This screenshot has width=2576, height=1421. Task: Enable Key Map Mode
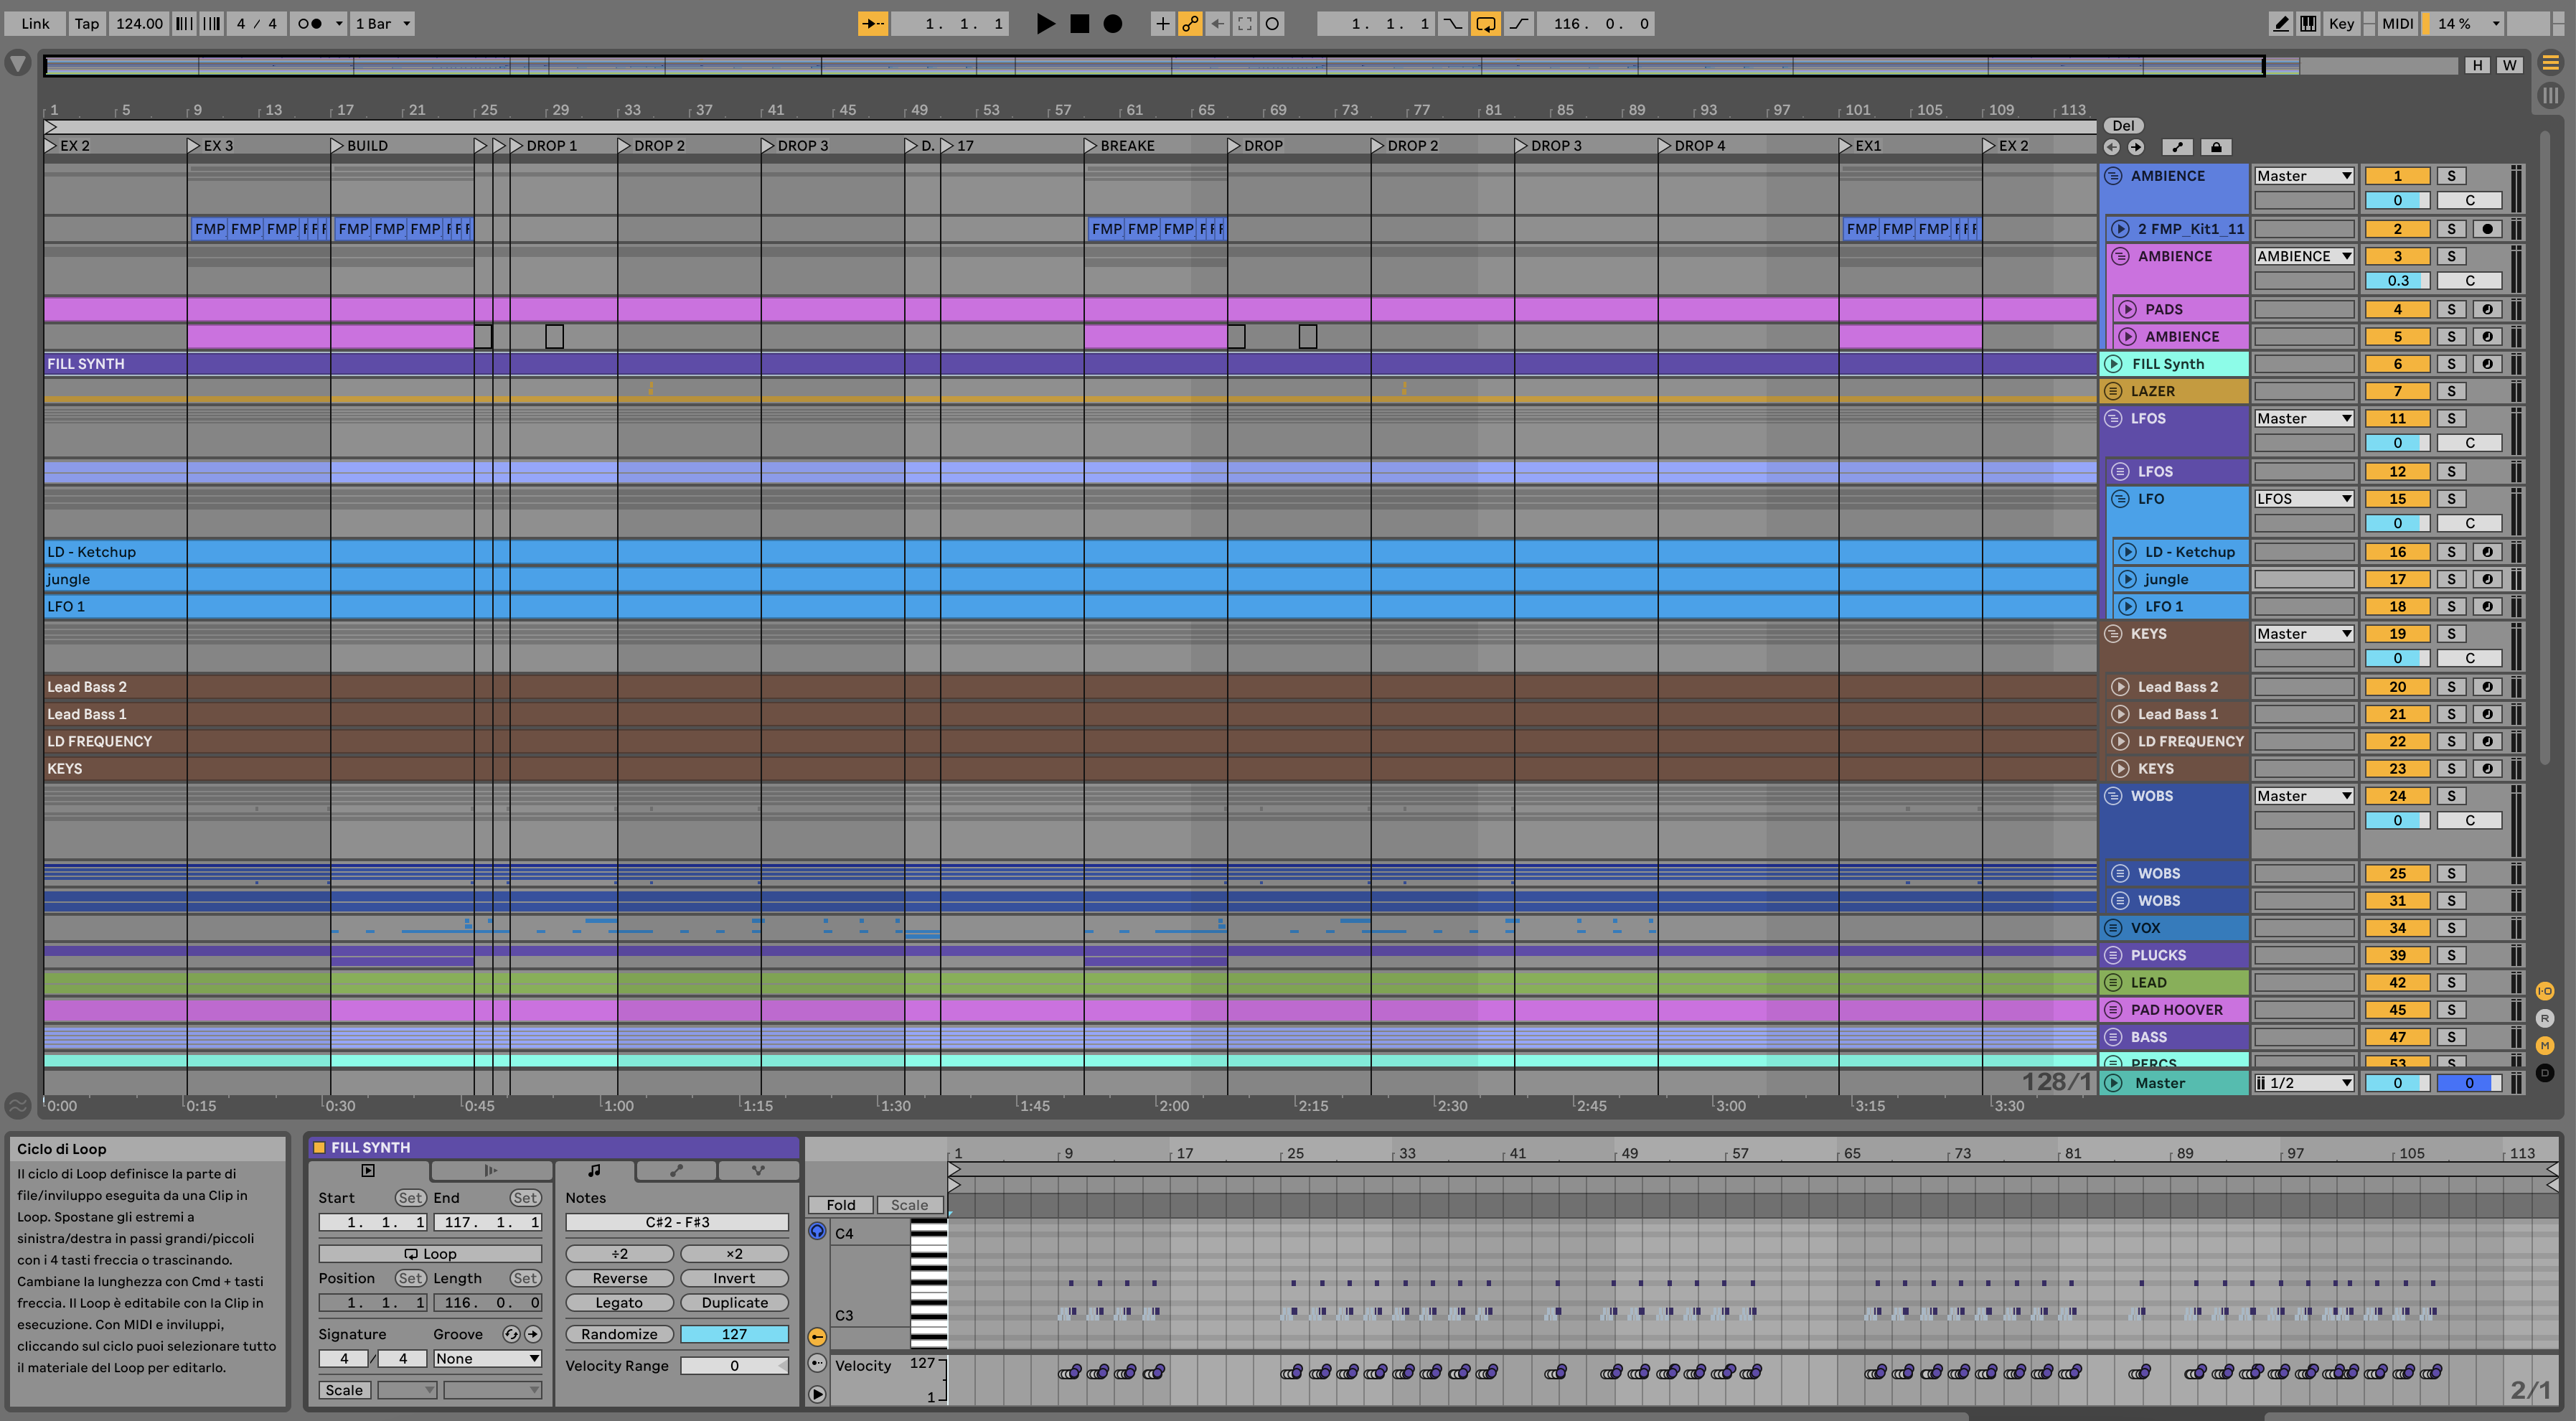(x=2341, y=23)
